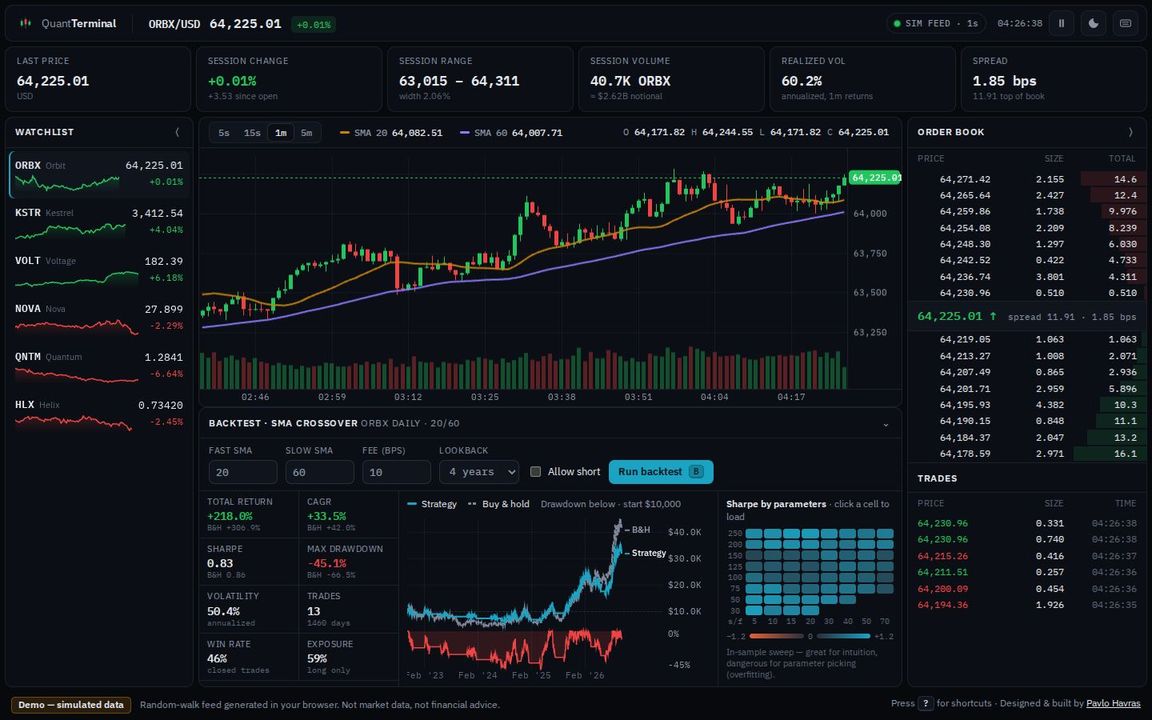Viewport: 1152px width, 720px height.
Task: Pause the simulated feed
Action: tap(1061, 24)
